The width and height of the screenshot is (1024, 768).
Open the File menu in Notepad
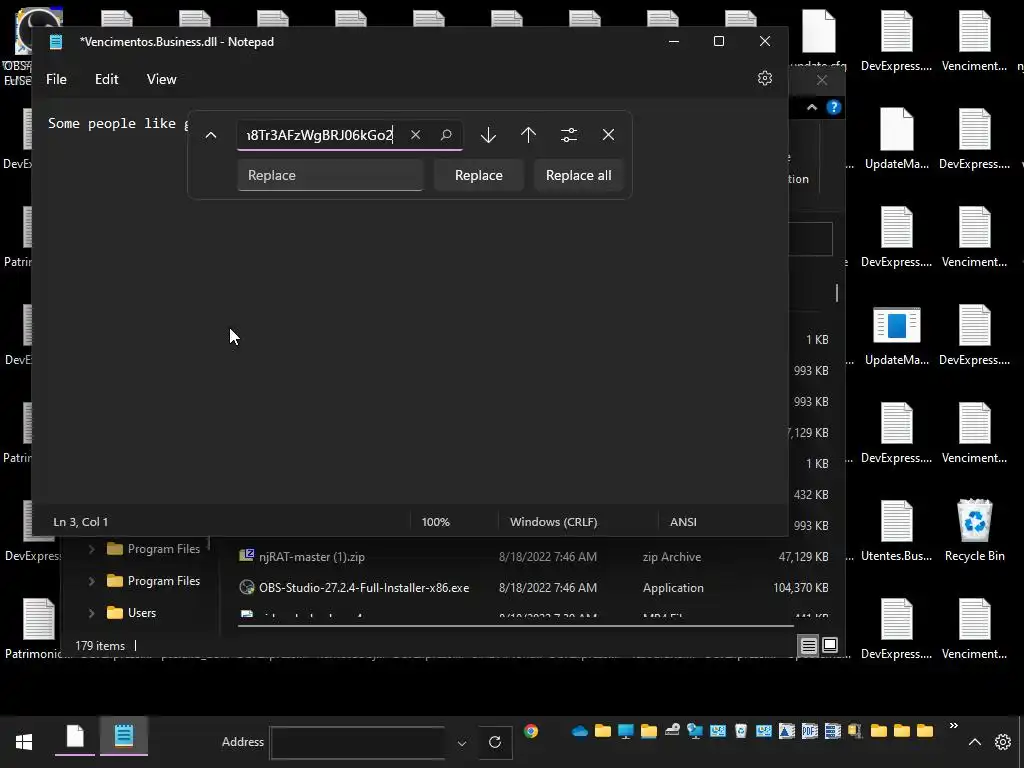(x=56, y=79)
